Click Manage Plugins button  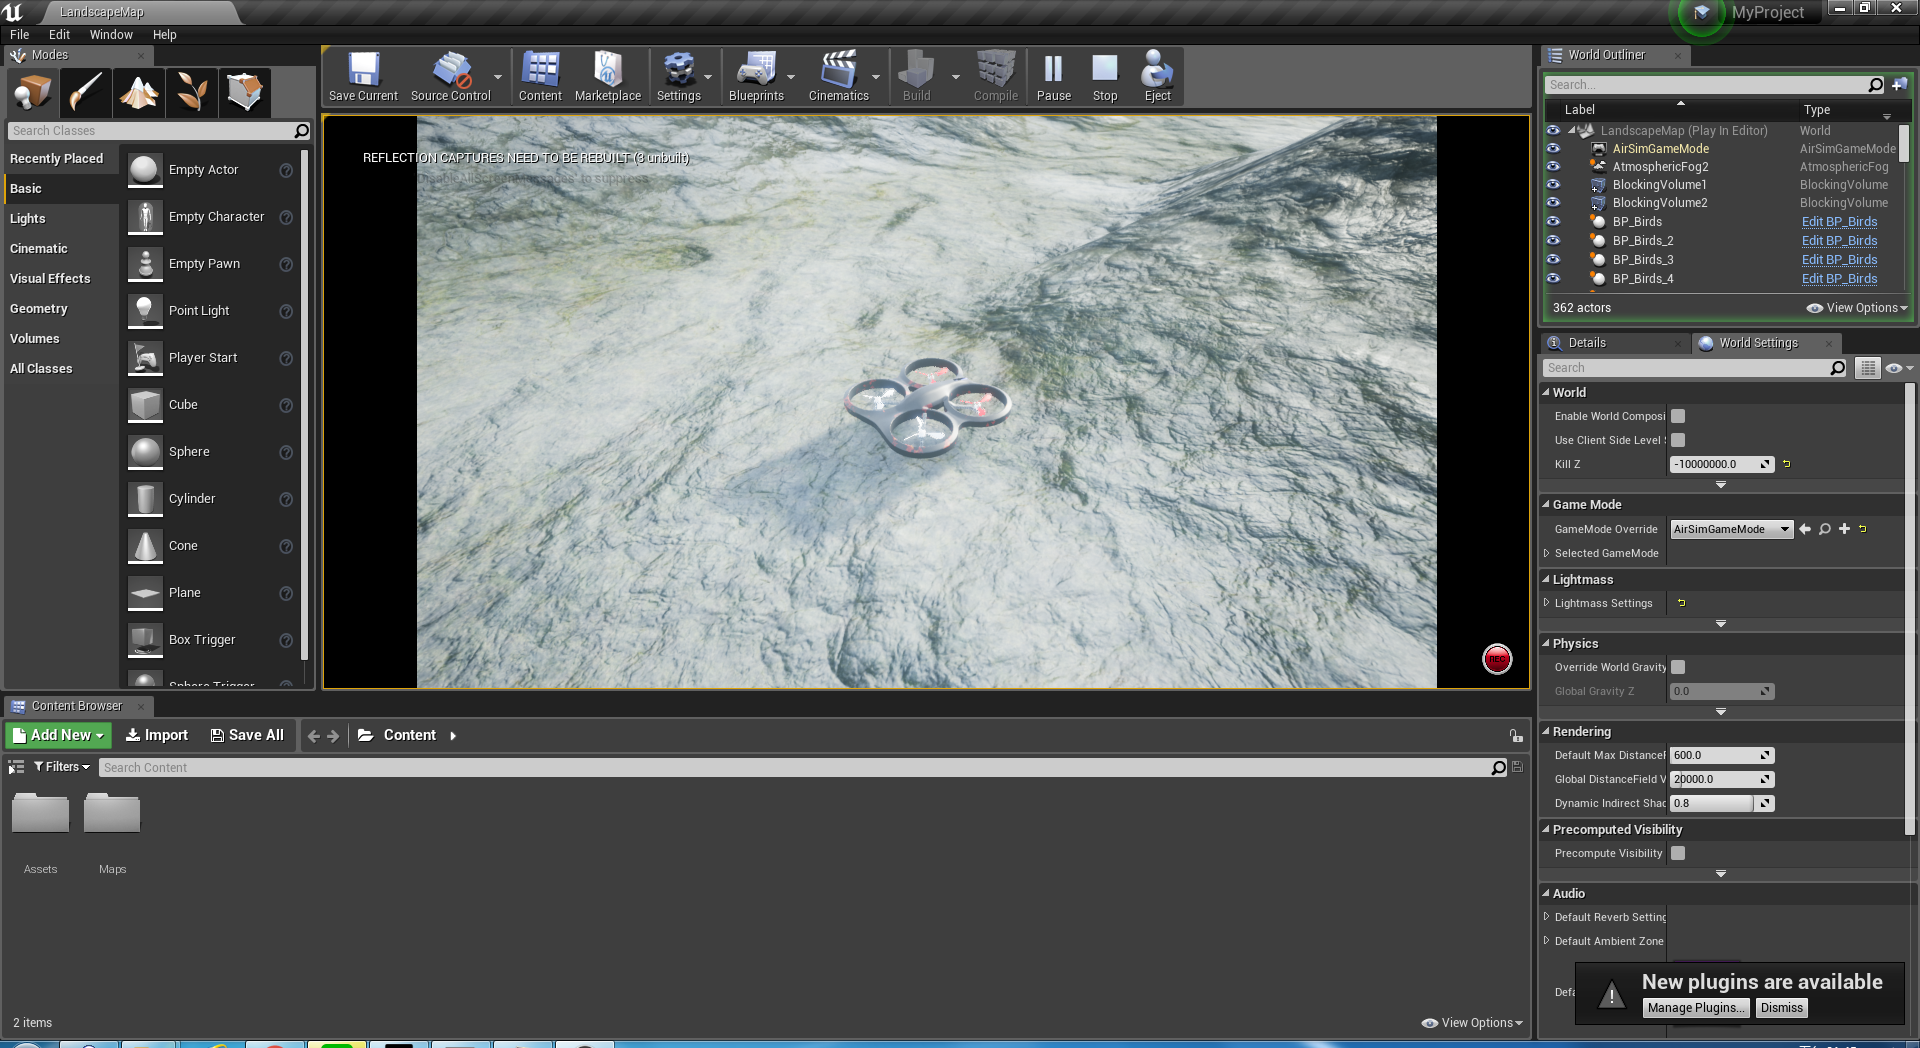click(1697, 1008)
